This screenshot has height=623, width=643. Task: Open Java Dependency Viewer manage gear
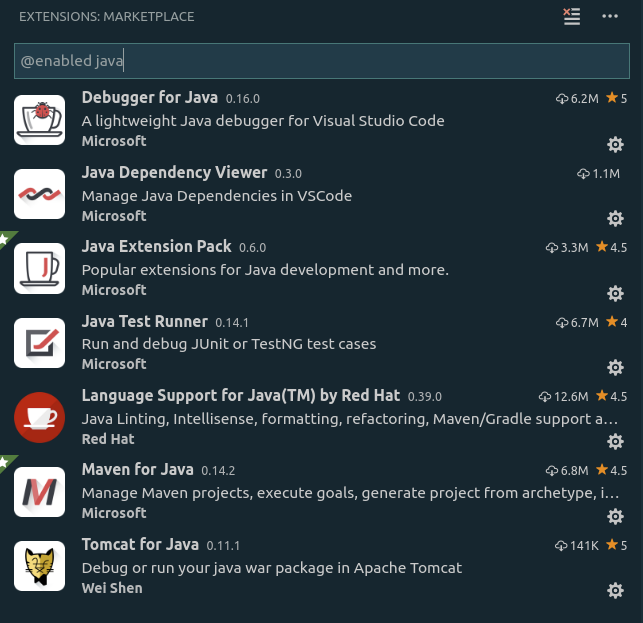coord(616,219)
